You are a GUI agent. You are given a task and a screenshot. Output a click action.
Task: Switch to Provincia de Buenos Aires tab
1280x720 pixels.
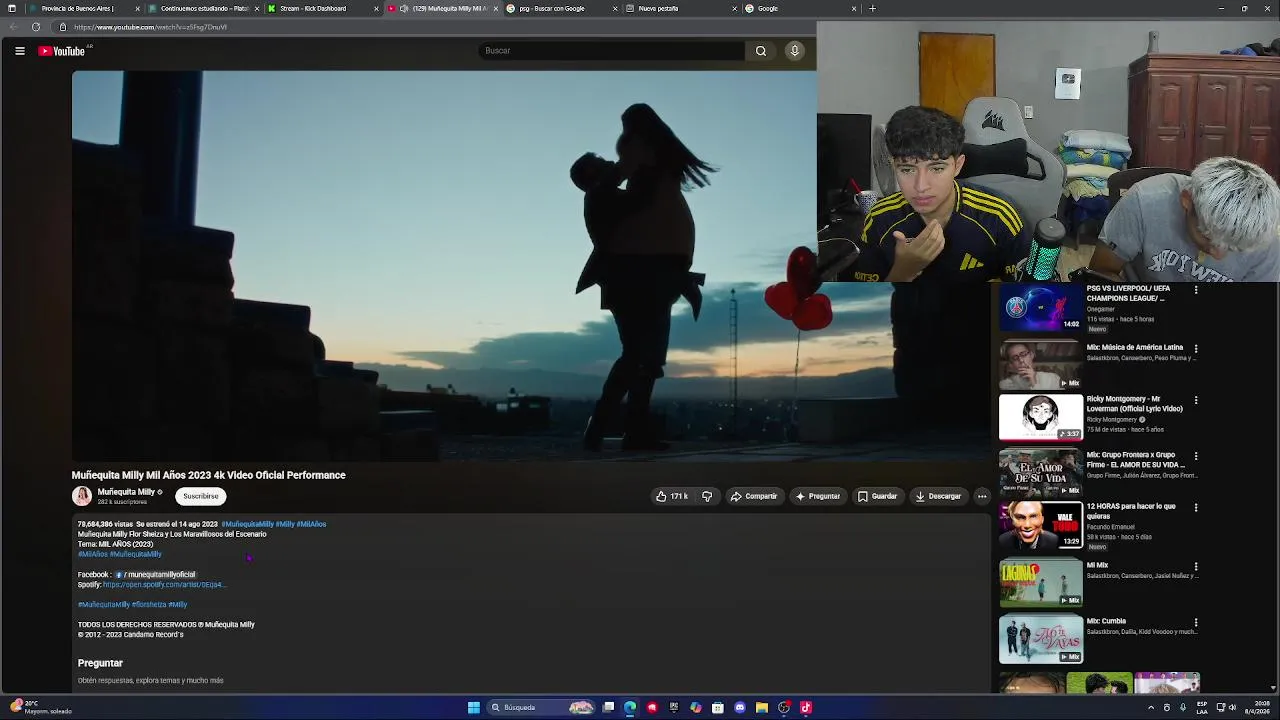point(82,8)
